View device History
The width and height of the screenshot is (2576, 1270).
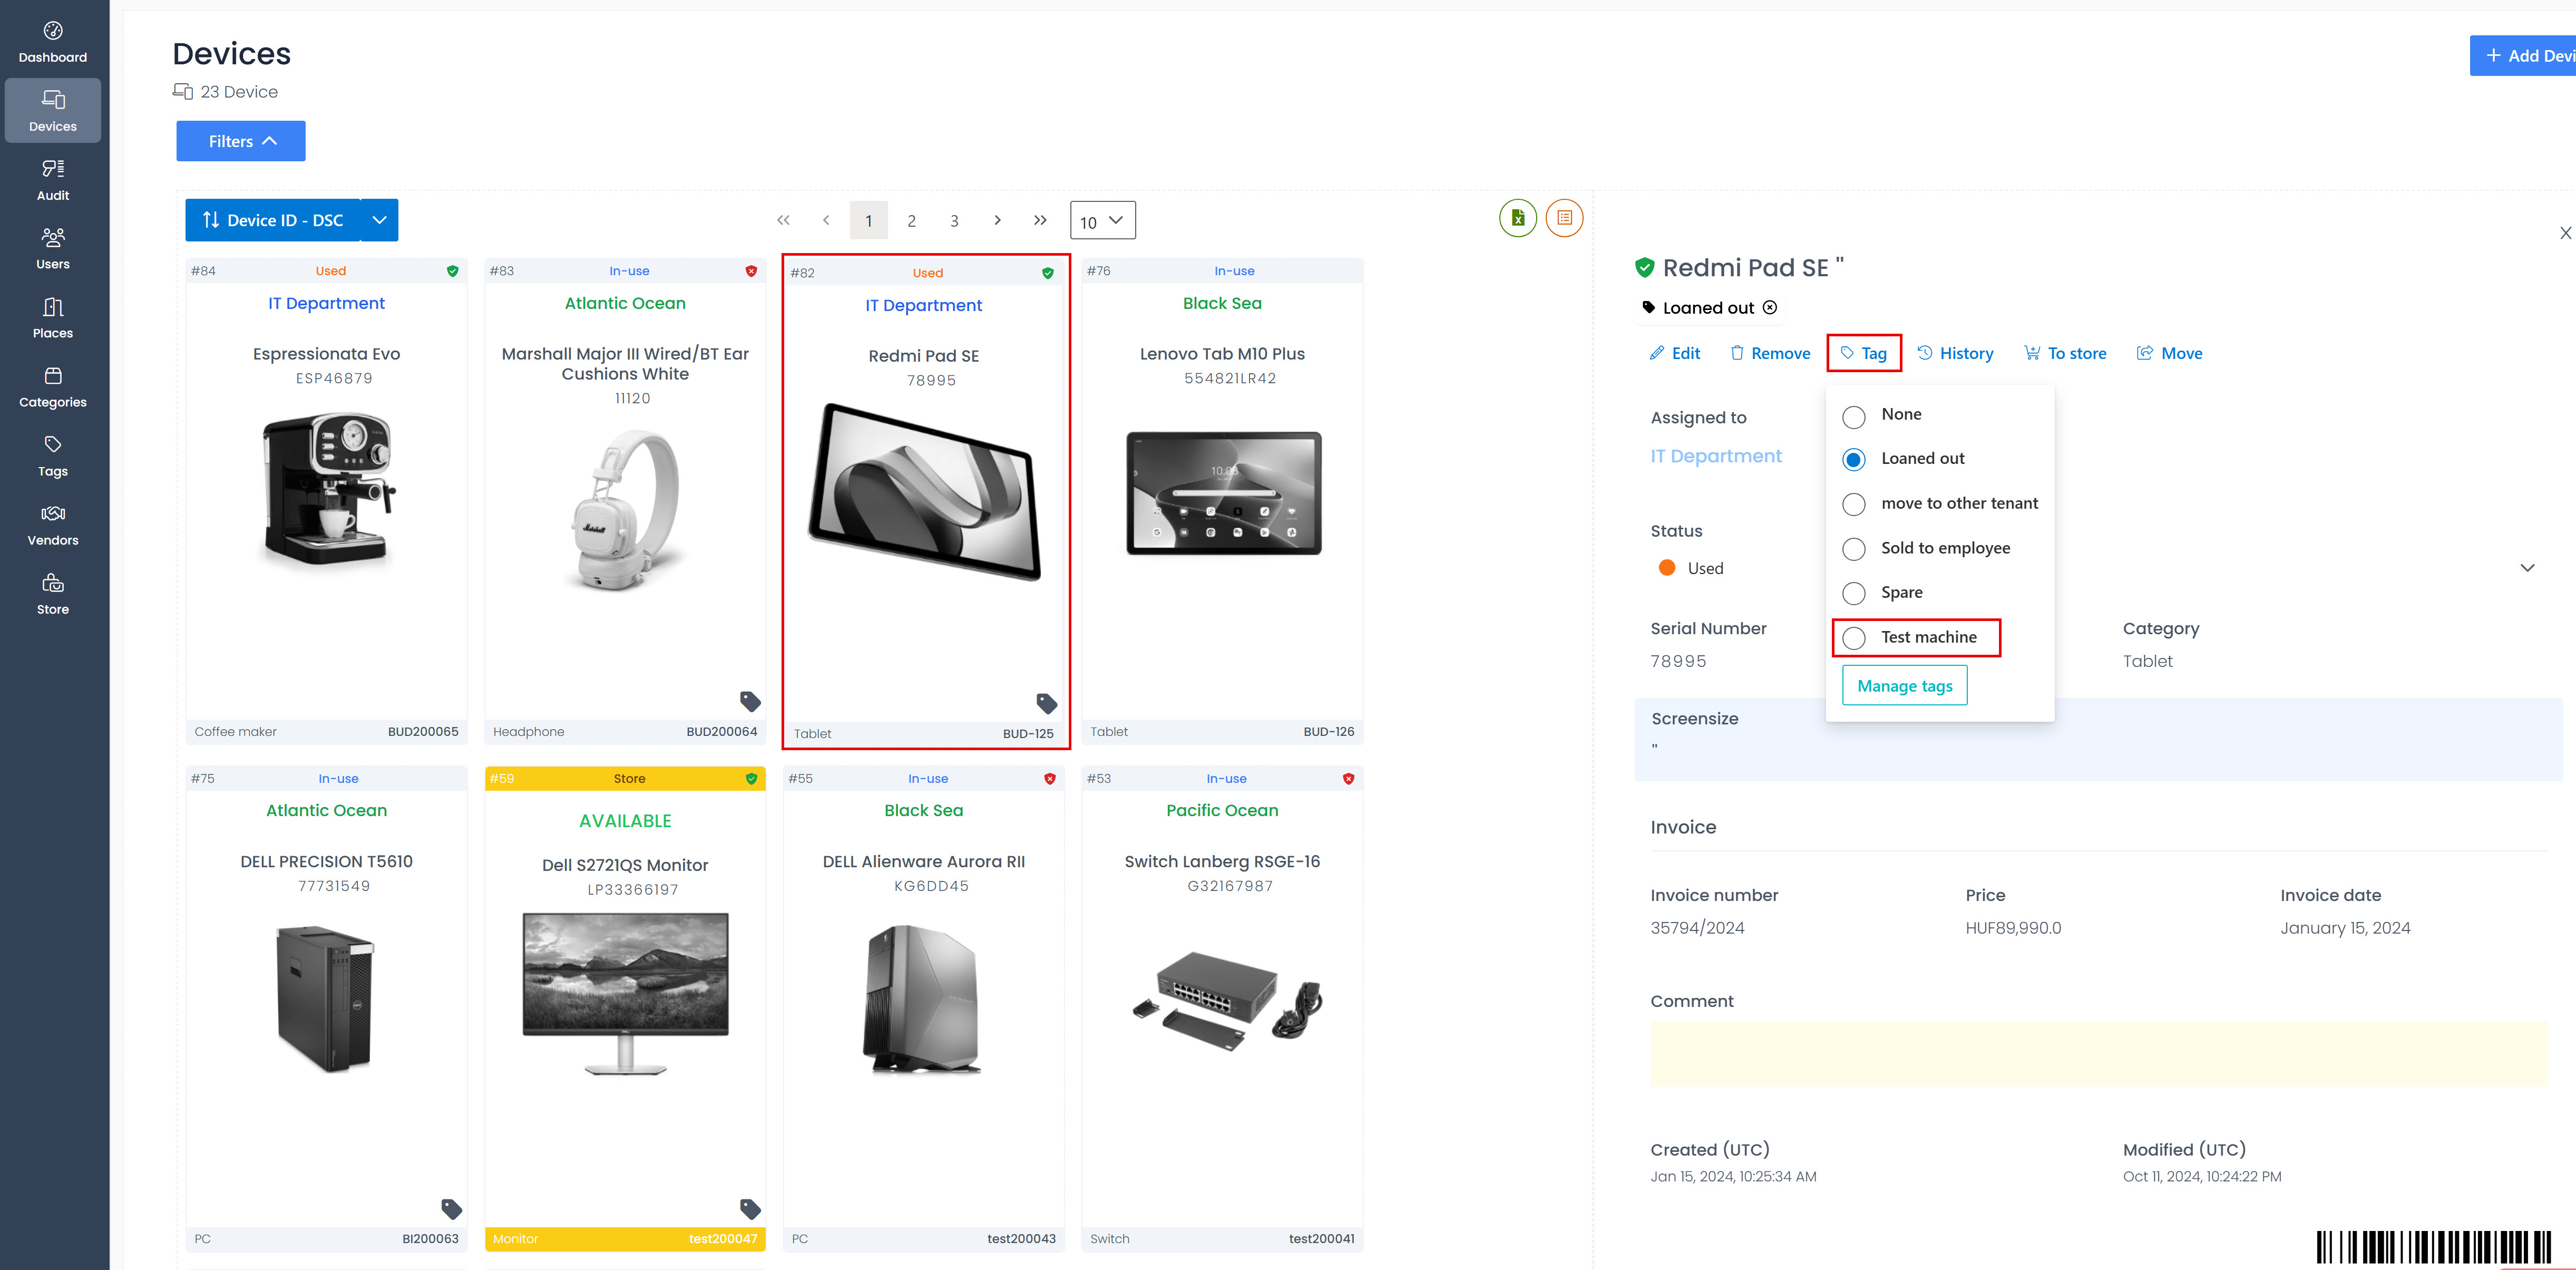tap(1955, 353)
